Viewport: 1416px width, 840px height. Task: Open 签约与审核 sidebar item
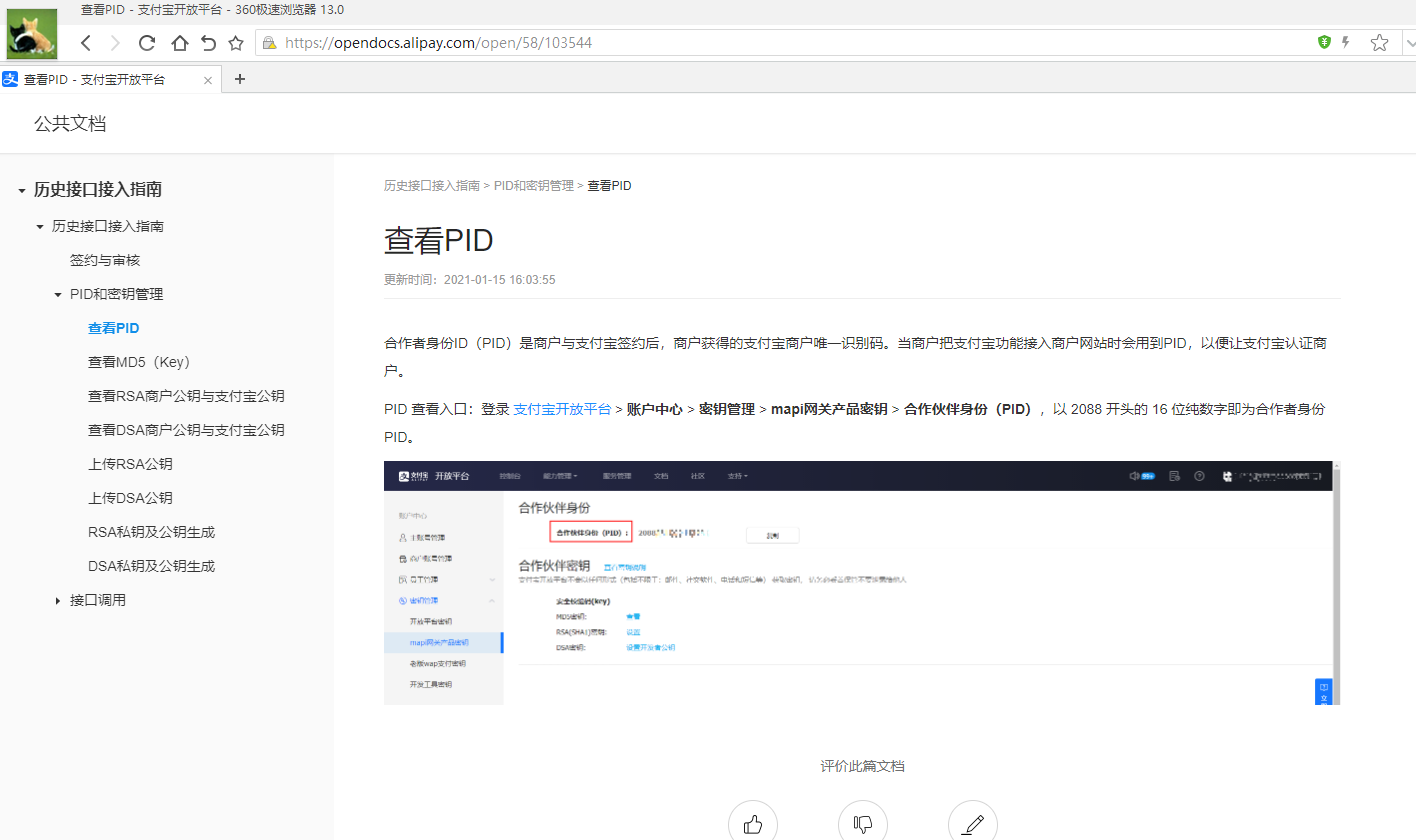[x=104, y=260]
